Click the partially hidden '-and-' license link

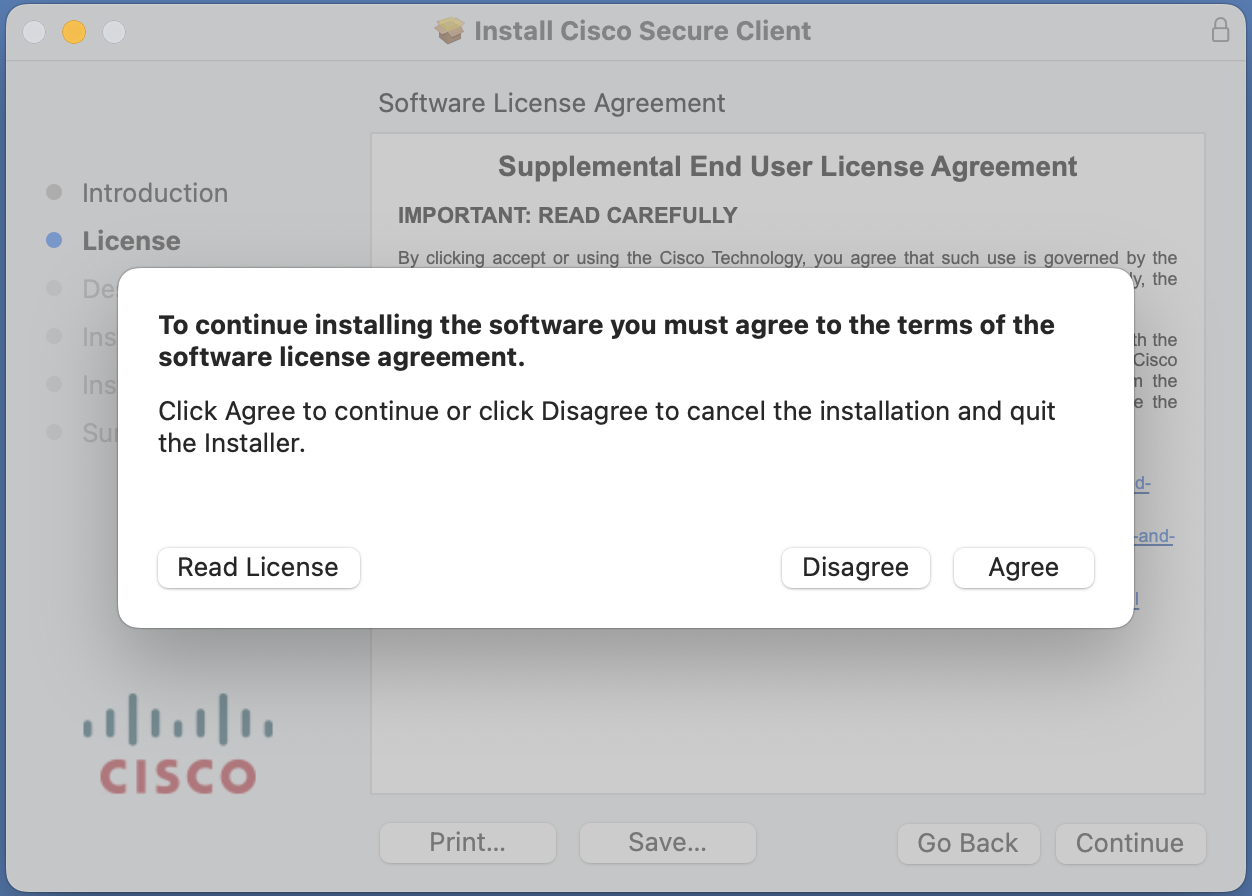1154,536
